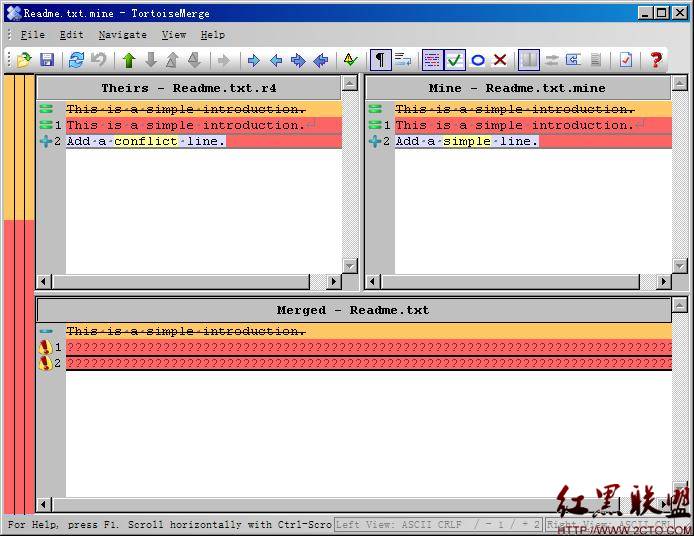Screen dimensions: 694x536
Task: Click the plus icon on Mine line 2
Action: [x=375, y=142]
